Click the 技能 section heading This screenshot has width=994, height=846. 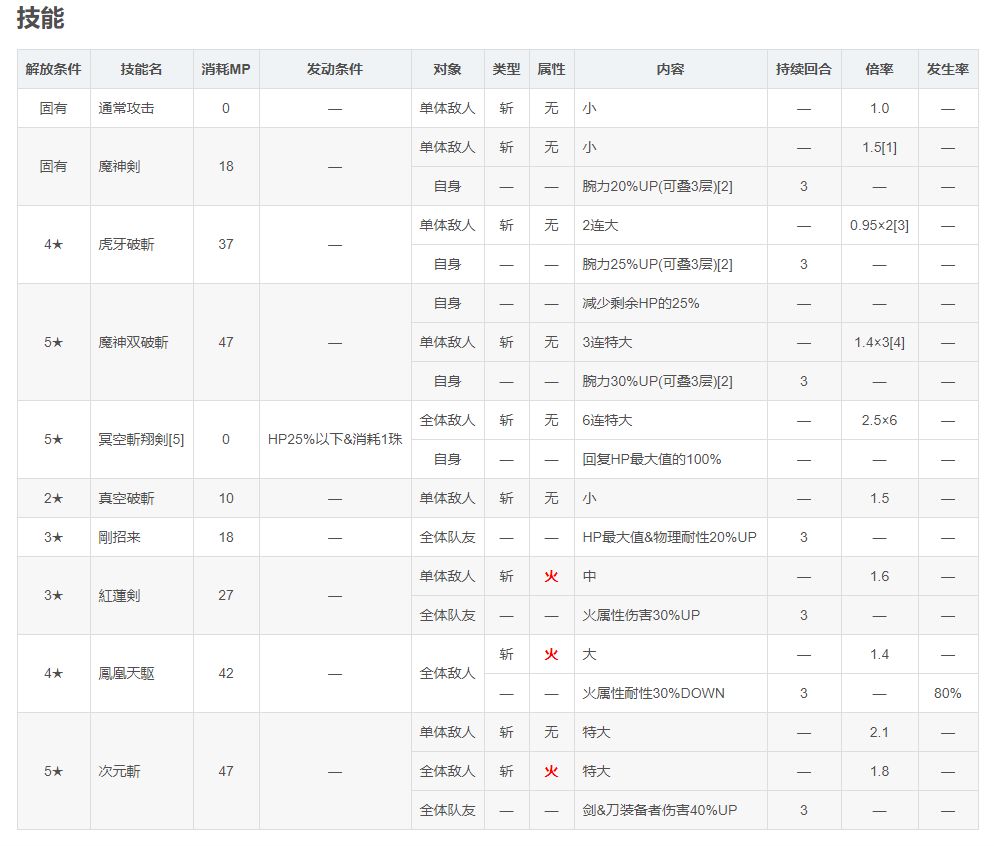coord(40,18)
